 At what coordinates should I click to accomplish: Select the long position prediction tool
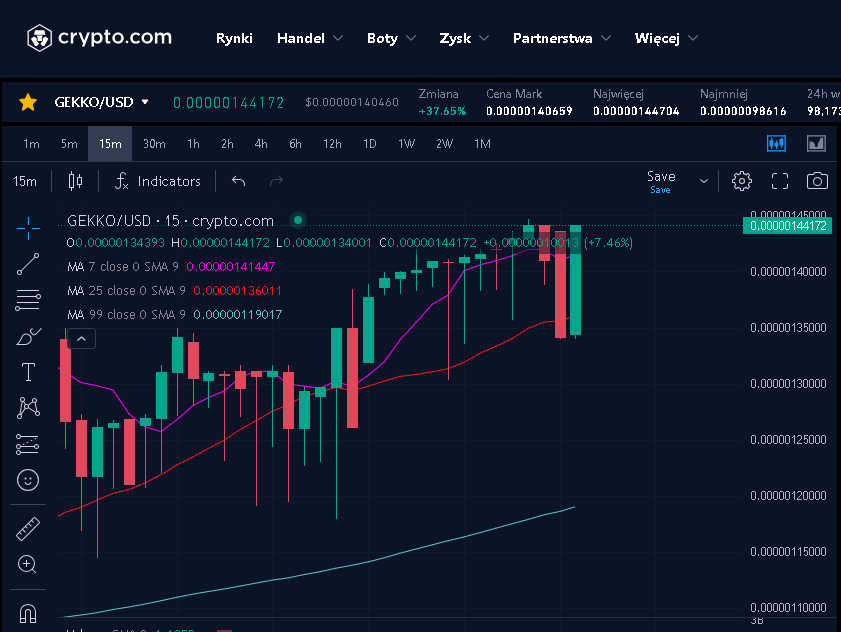[x=27, y=444]
